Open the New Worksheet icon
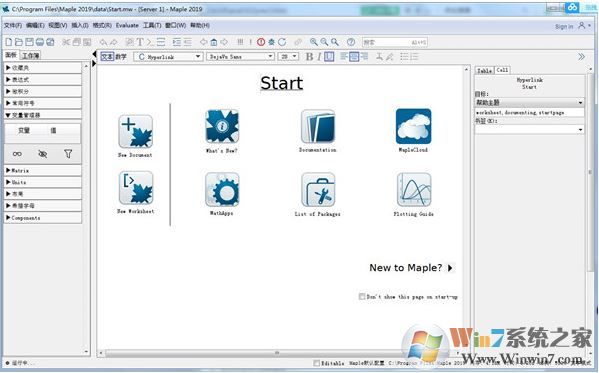Screen dimensions: 599x373 [136, 188]
